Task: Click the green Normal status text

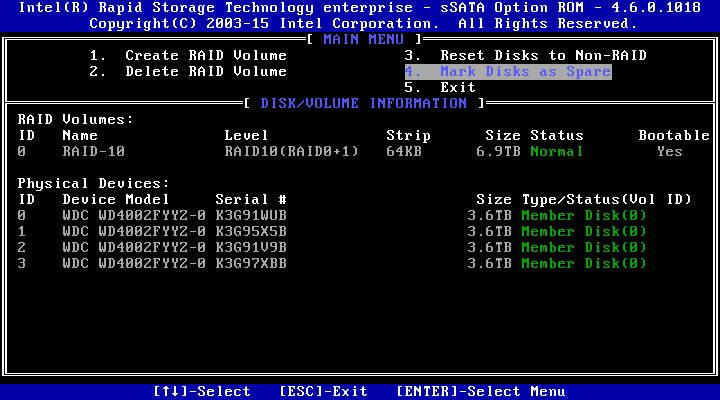Action: (556, 151)
